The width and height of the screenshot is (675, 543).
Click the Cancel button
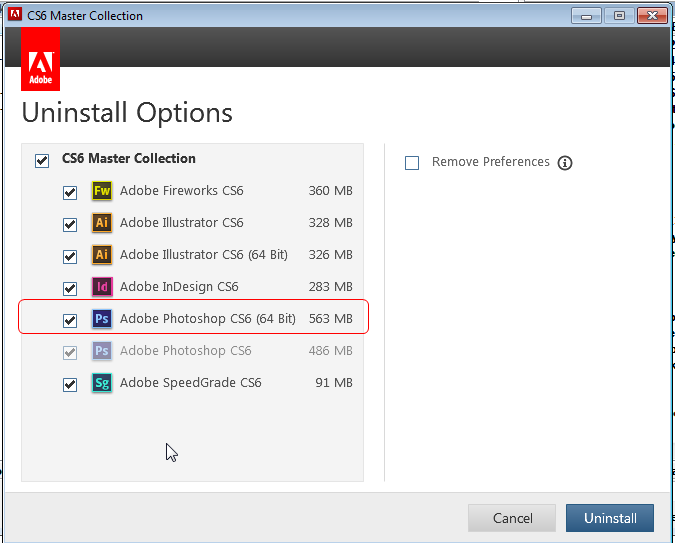coord(512,518)
